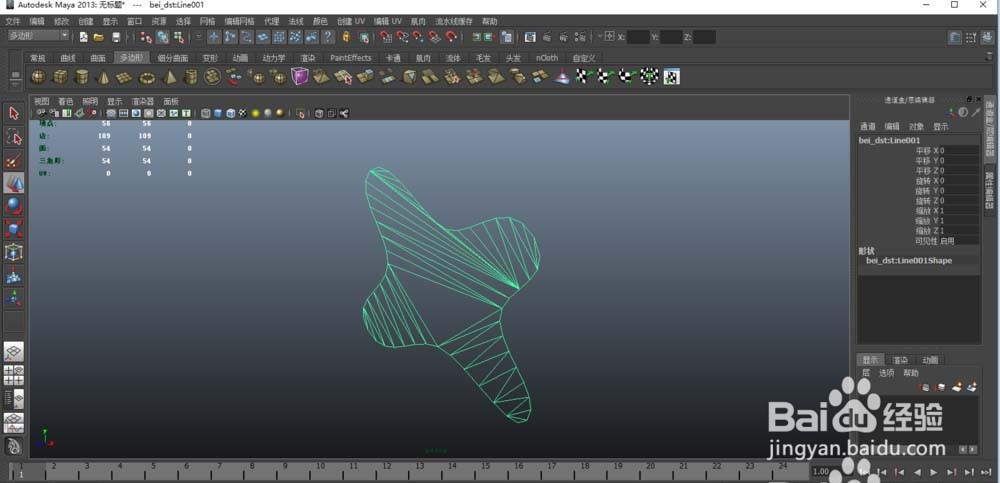Toggle the Tool Settings display button
Image resolution: width=1000 pixels, height=483 pixels.
coord(971,37)
